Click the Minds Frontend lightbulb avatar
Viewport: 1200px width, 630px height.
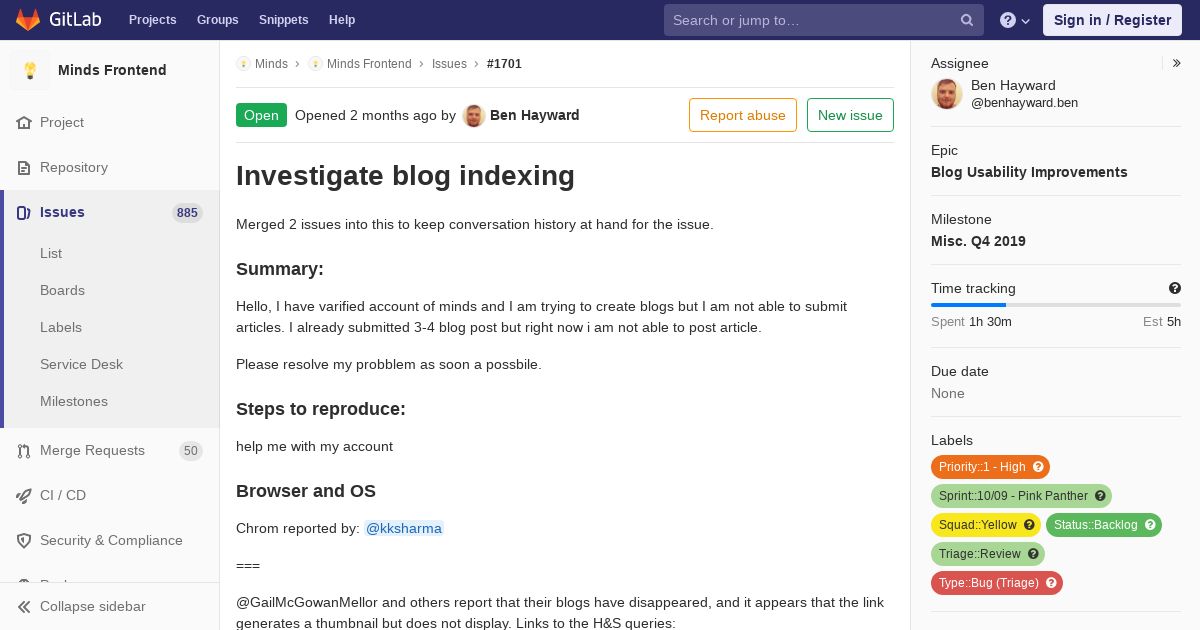pos(30,70)
